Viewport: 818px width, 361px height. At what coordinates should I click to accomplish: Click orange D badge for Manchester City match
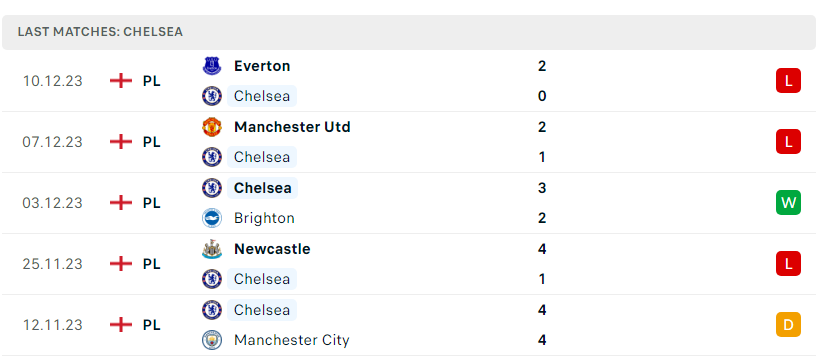coord(788,325)
